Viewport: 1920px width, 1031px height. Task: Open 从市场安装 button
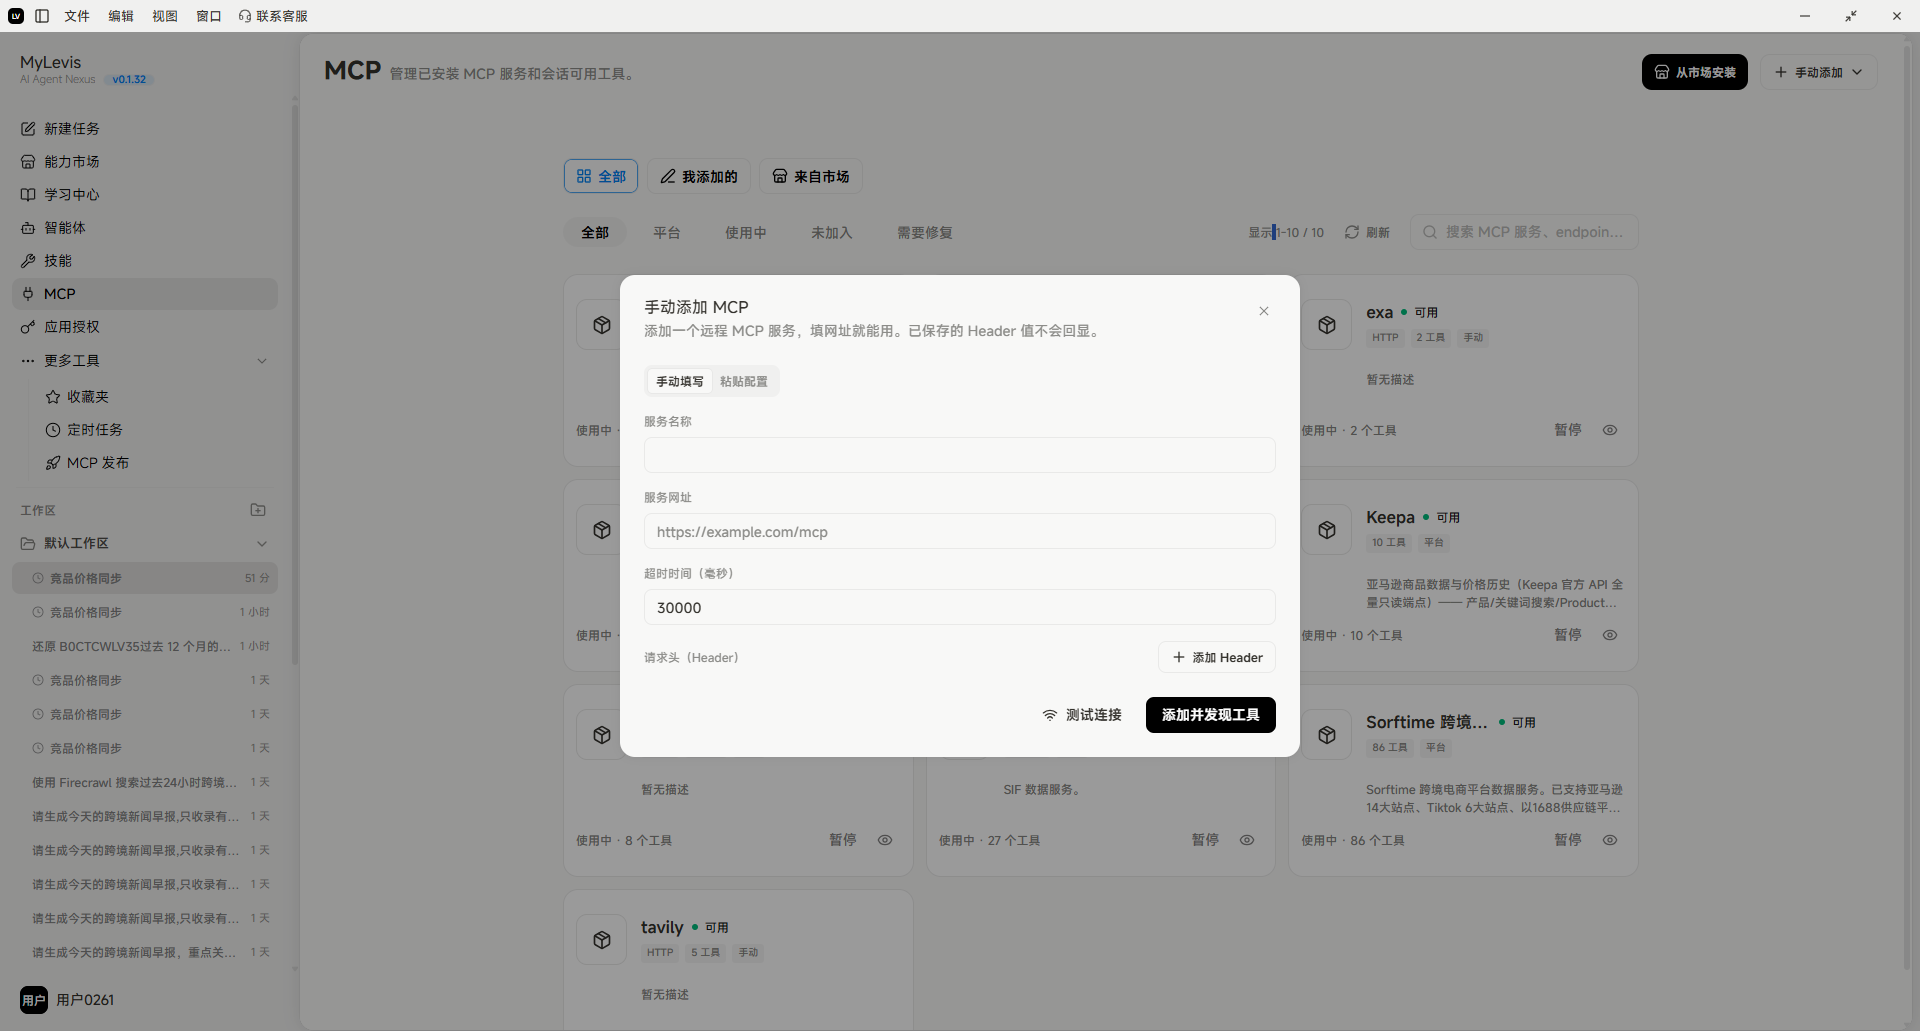[x=1695, y=72]
